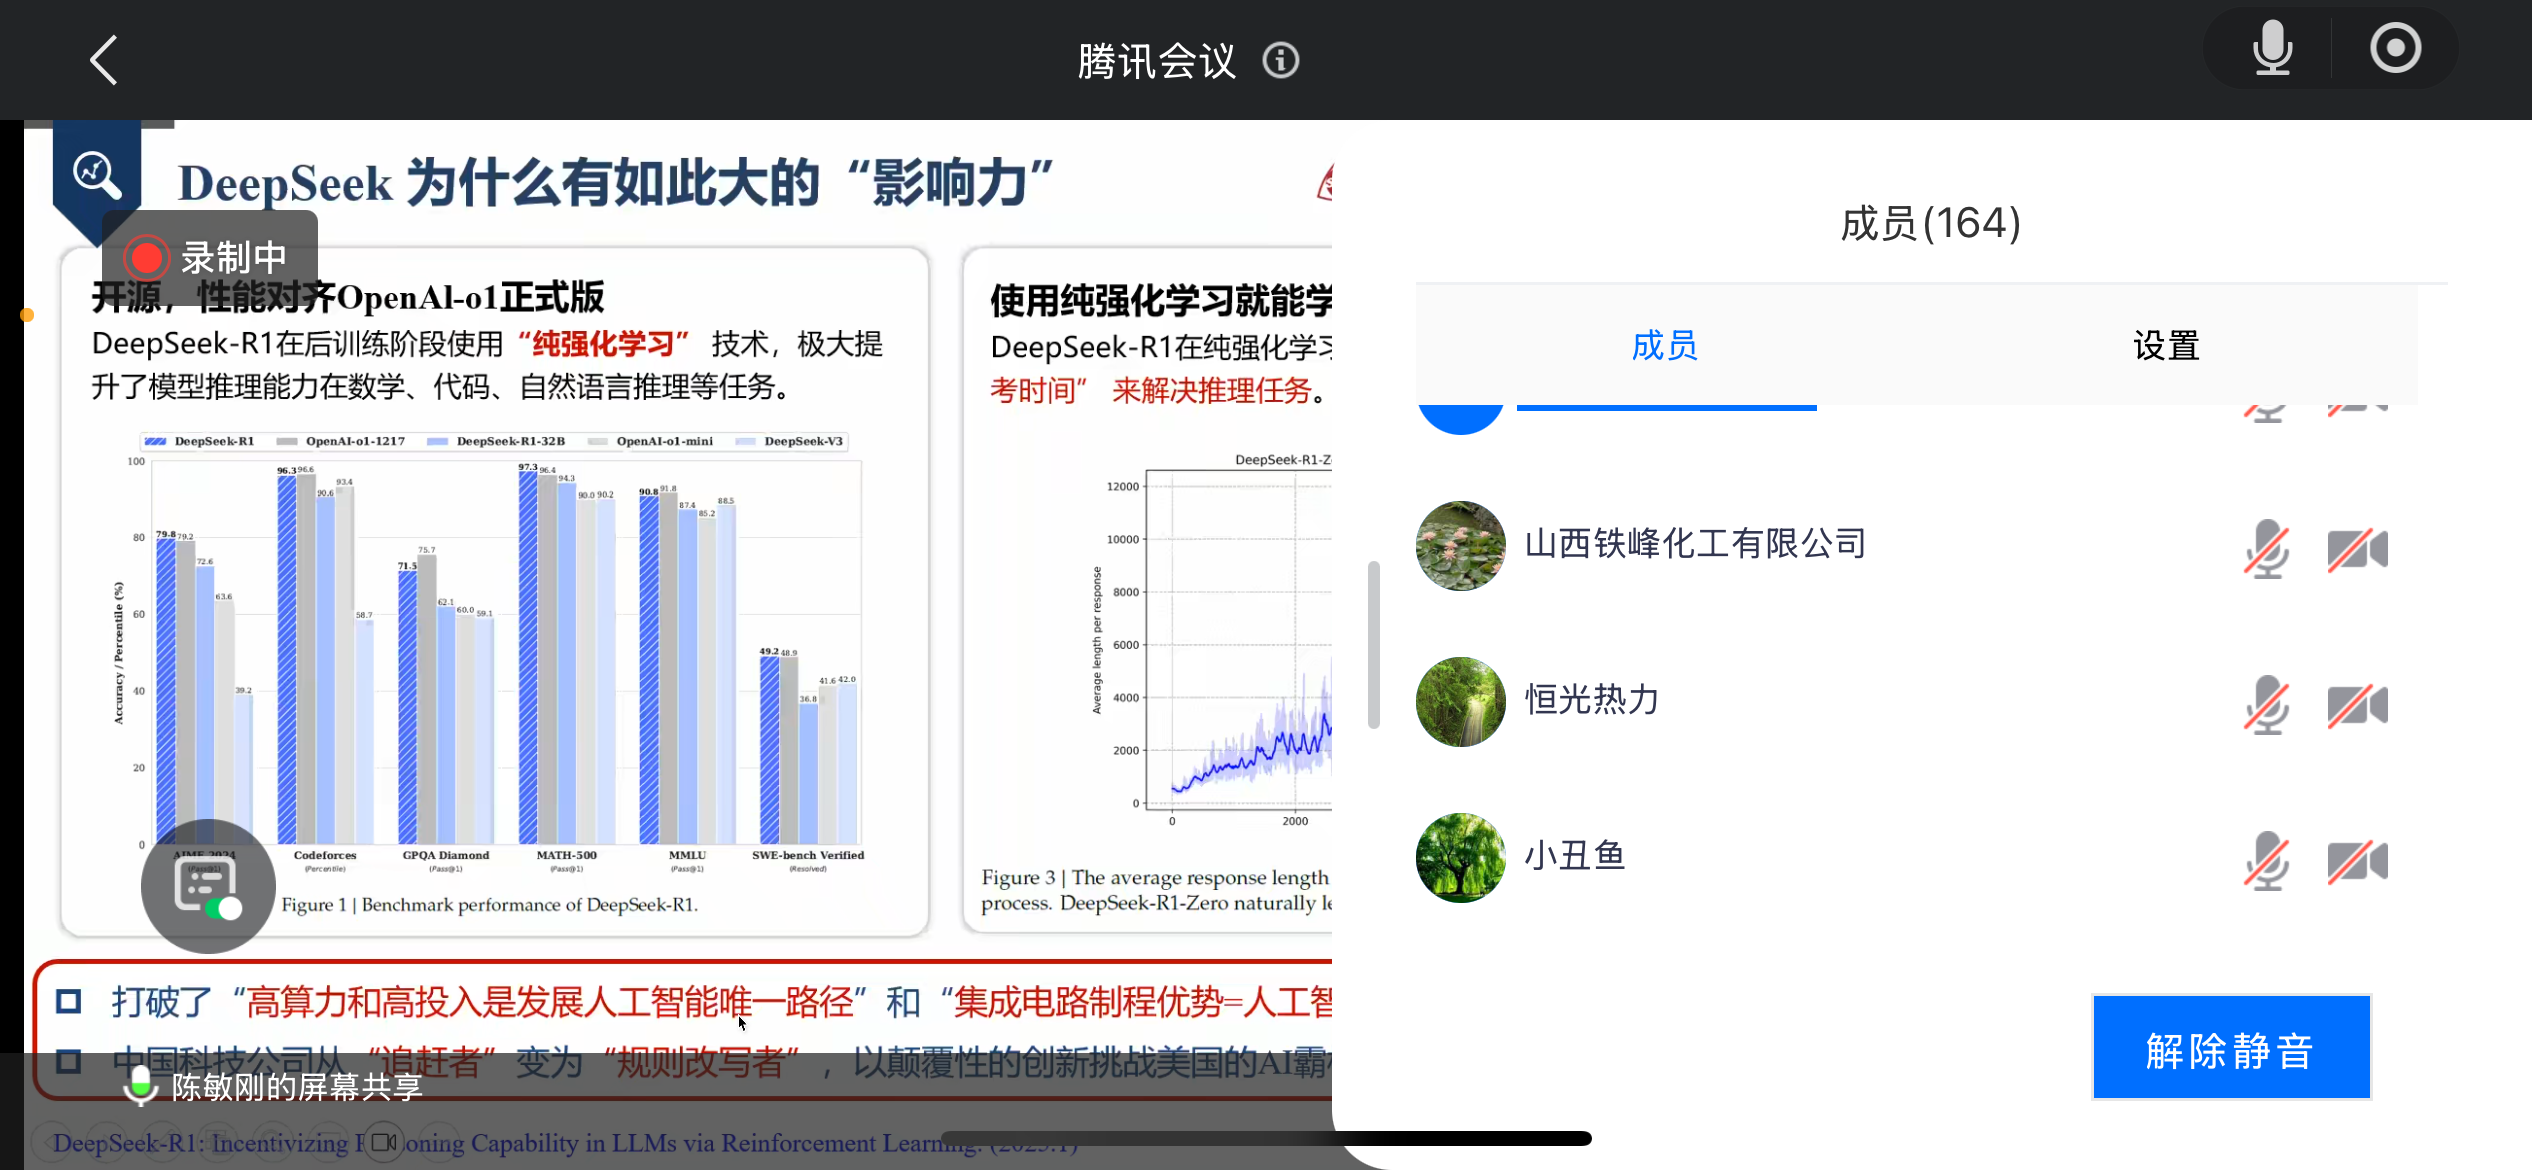Click camera icon for 恒光热力
Viewport: 2532px width, 1170px height.
(2357, 705)
